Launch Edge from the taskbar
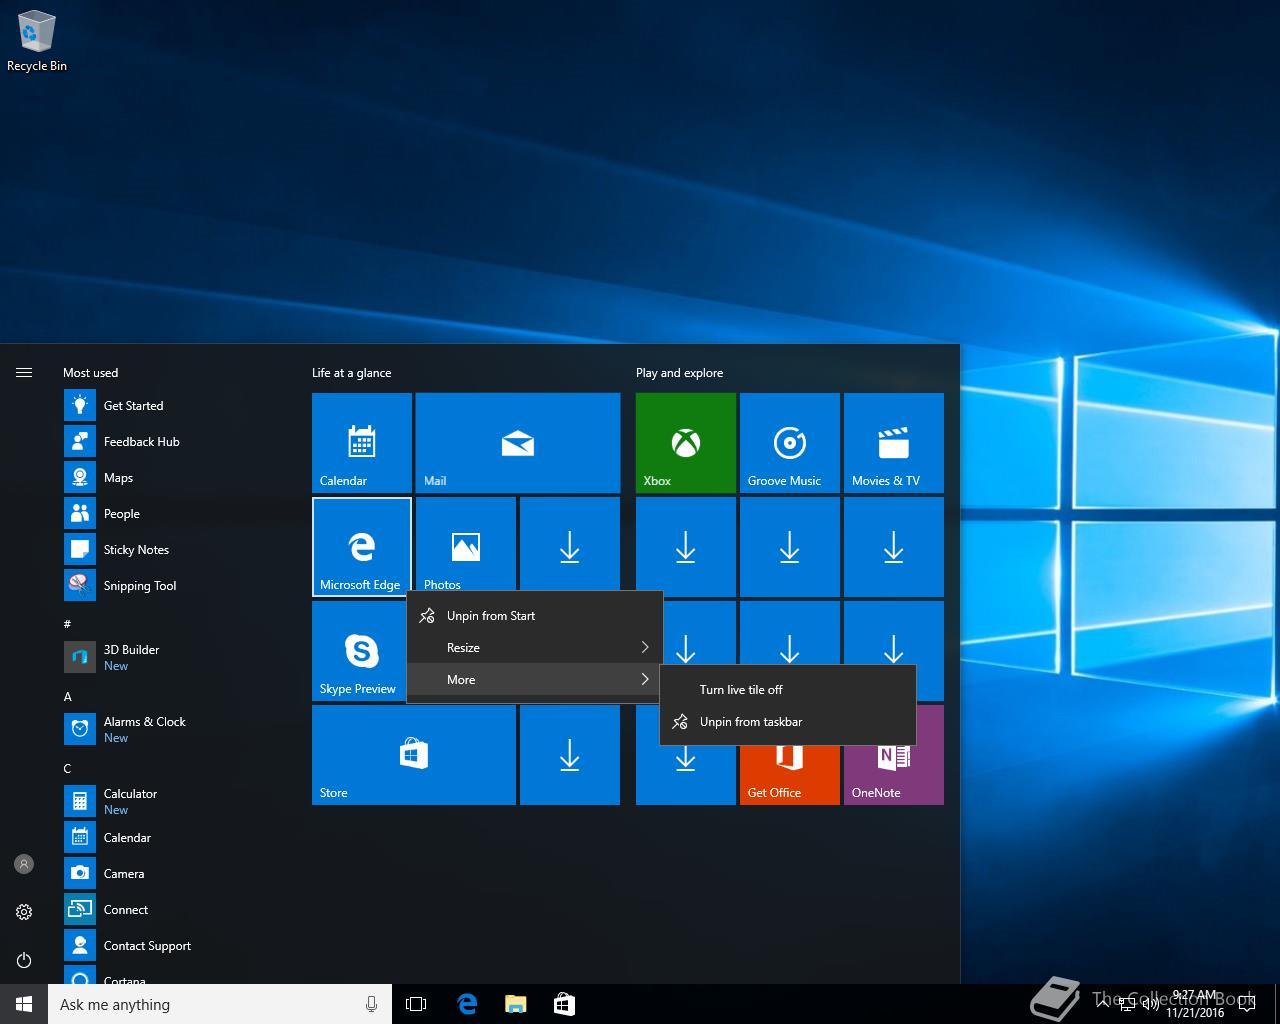 (466, 1004)
